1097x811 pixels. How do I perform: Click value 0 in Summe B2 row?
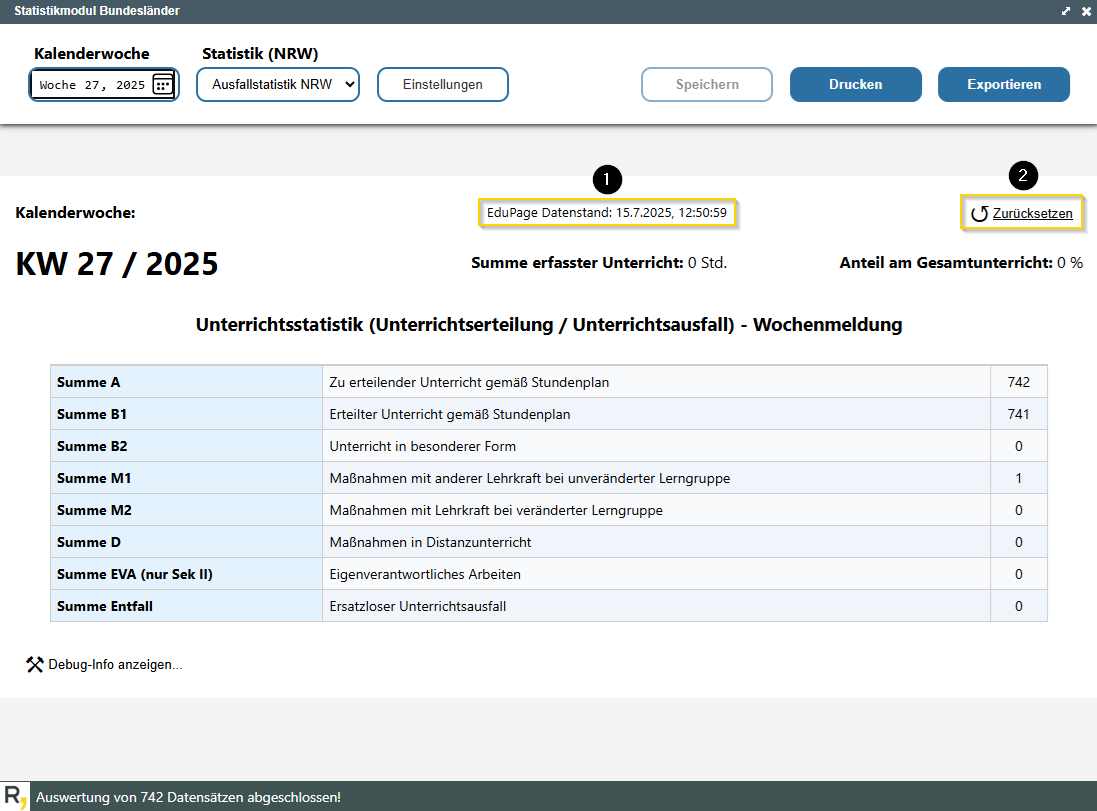[x=1019, y=446]
